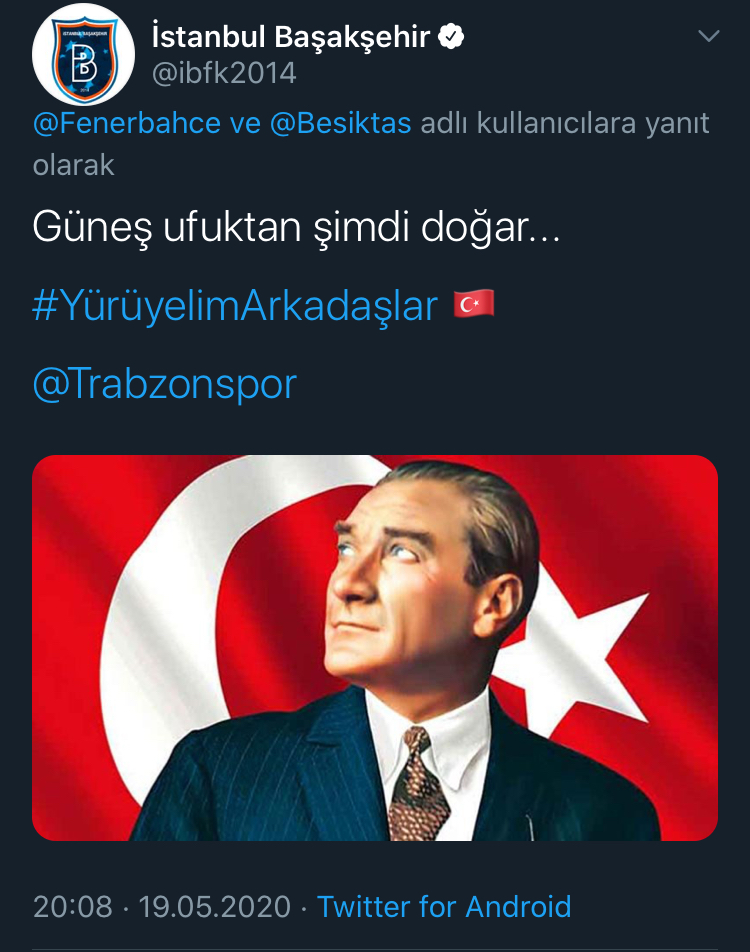The height and width of the screenshot is (952, 750).
Task: View the attached portrait photo
Action: pos(375,648)
